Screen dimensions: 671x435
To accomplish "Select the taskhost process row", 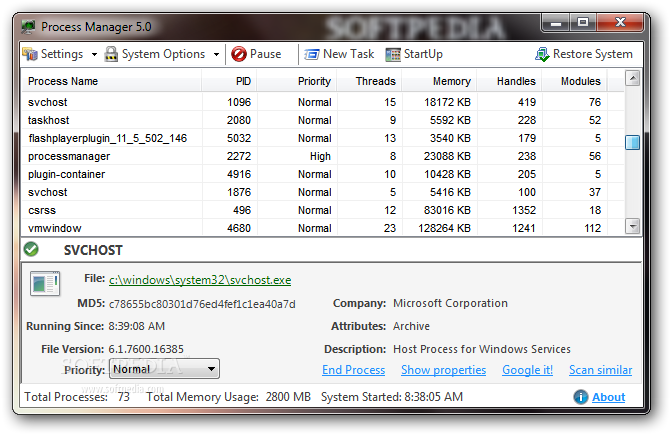I will pyautogui.click(x=323, y=120).
